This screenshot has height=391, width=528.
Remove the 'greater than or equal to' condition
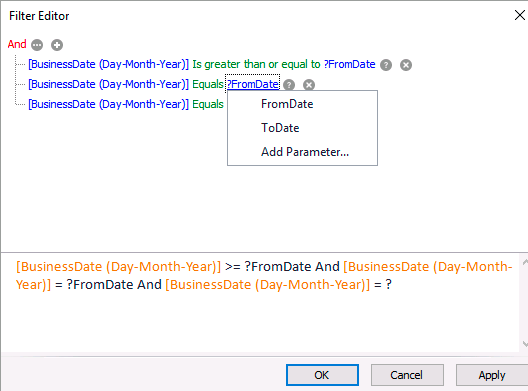click(x=406, y=65)
